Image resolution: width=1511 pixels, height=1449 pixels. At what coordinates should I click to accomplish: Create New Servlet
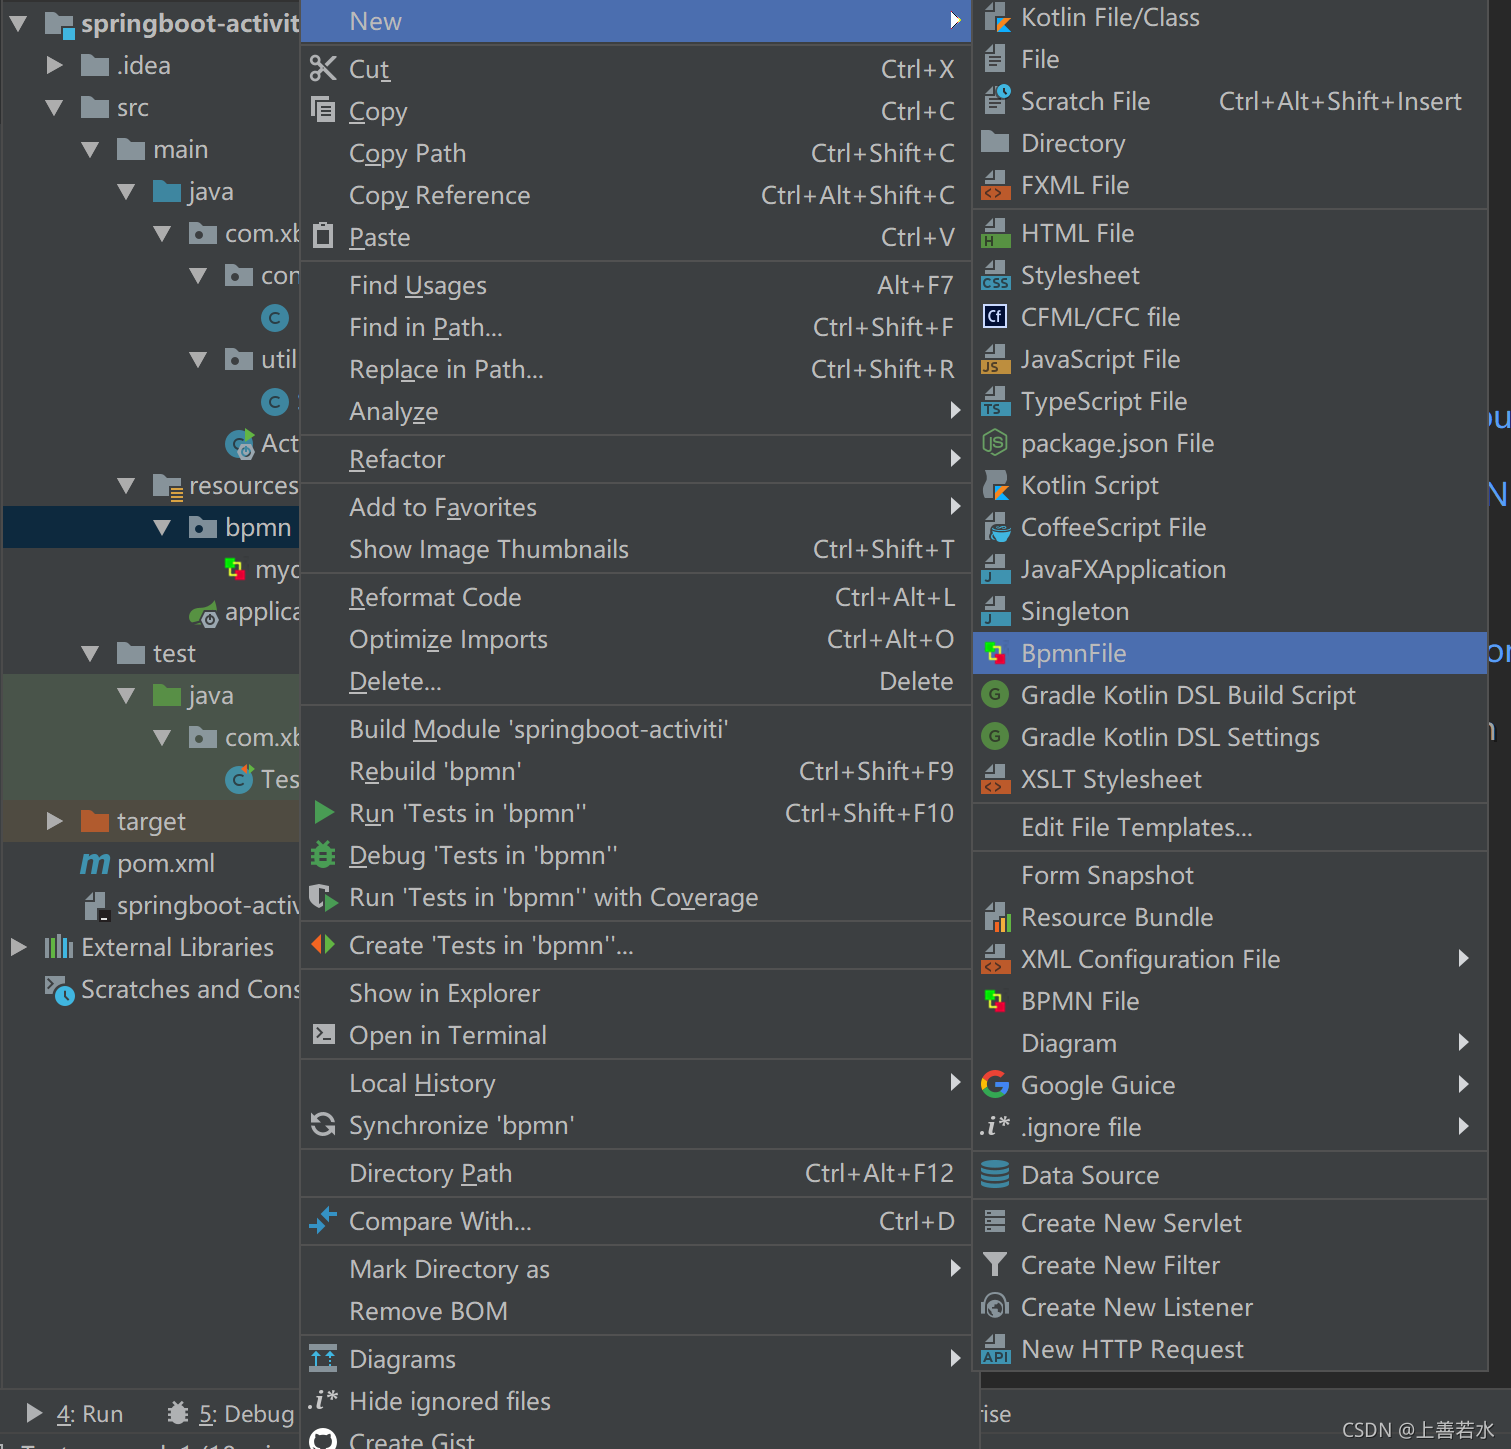click(x=1130, y=1222)
